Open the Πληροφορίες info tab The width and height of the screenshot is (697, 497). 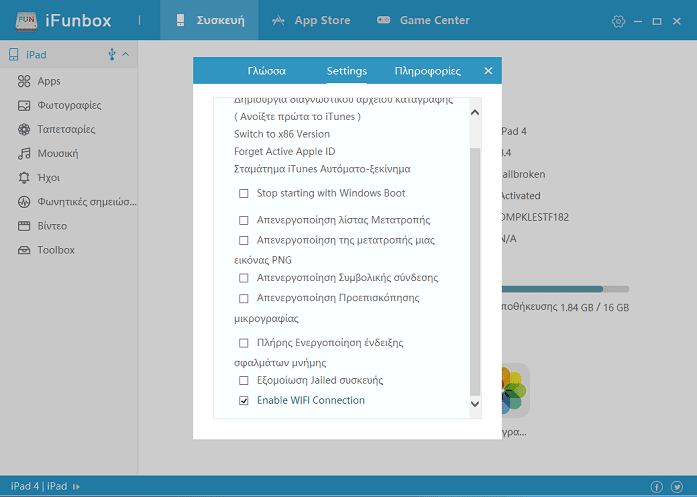(x=428, y=71)
